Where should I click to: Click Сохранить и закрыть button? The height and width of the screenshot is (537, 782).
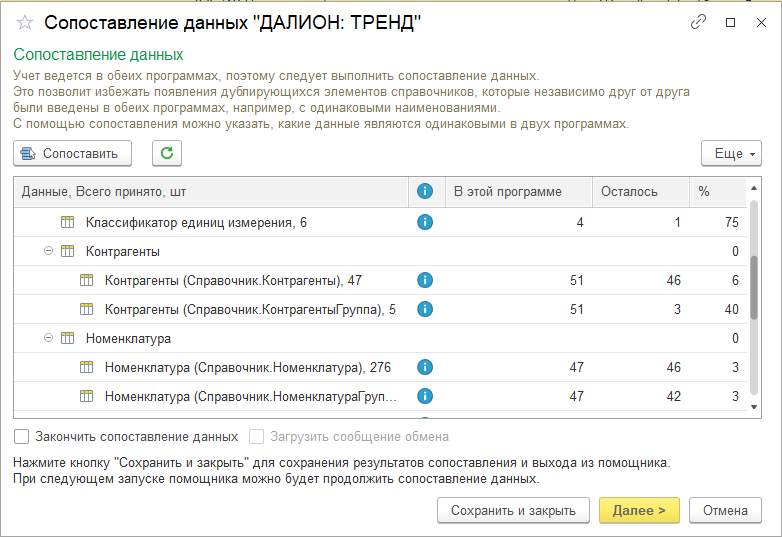[513, 510]
